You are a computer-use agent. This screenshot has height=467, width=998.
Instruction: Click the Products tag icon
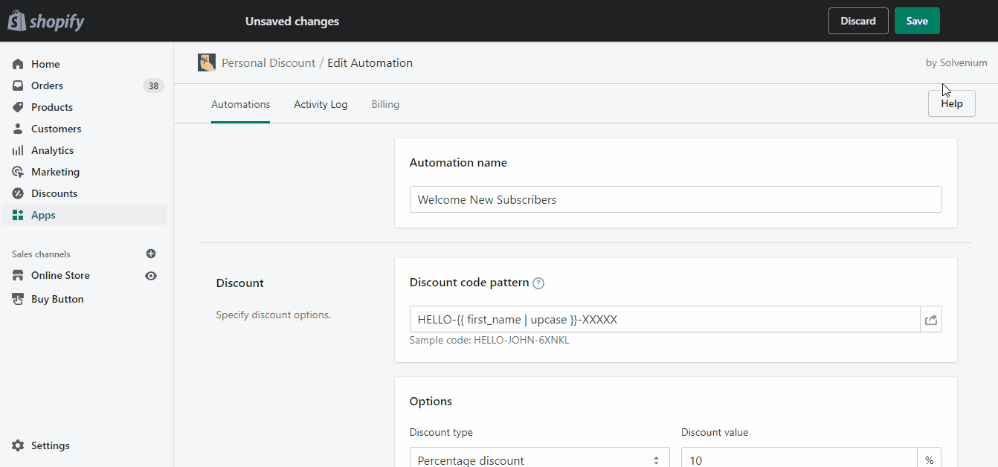(x=18, y=107)
